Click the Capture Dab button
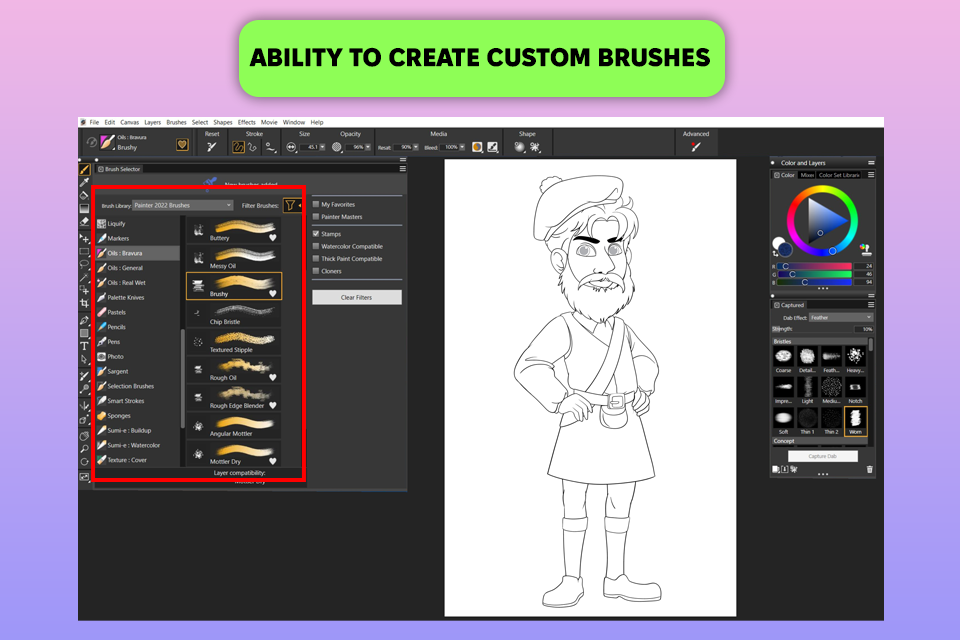 tap(822, 456)
